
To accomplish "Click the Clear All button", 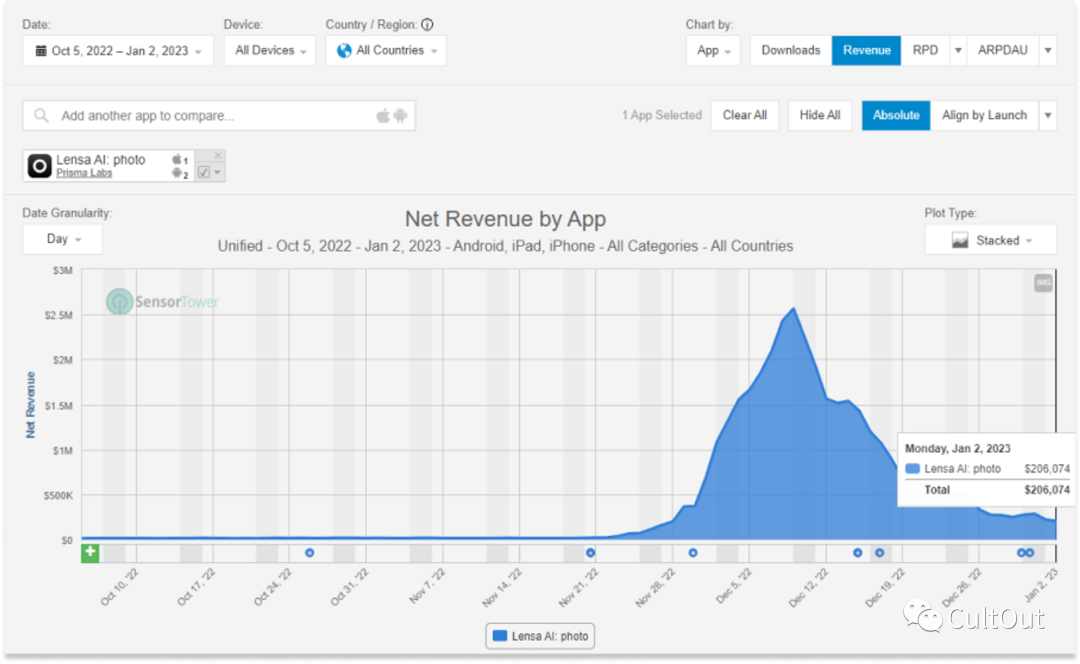I will point(745,115).
